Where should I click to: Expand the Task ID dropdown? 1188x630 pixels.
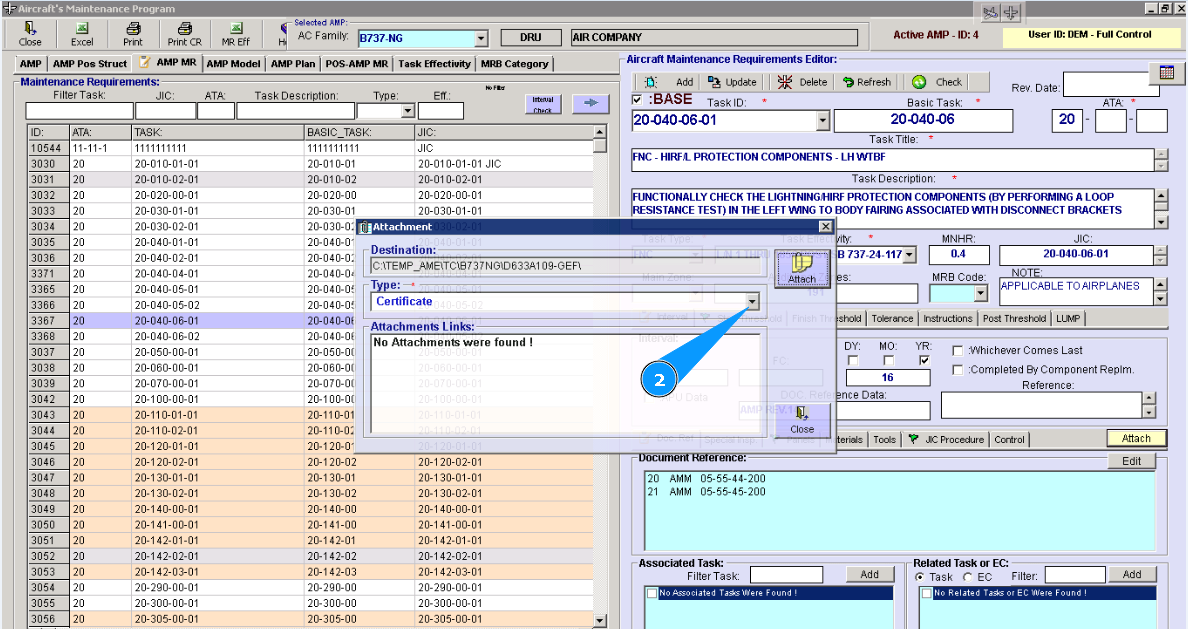tap(823, 120)
